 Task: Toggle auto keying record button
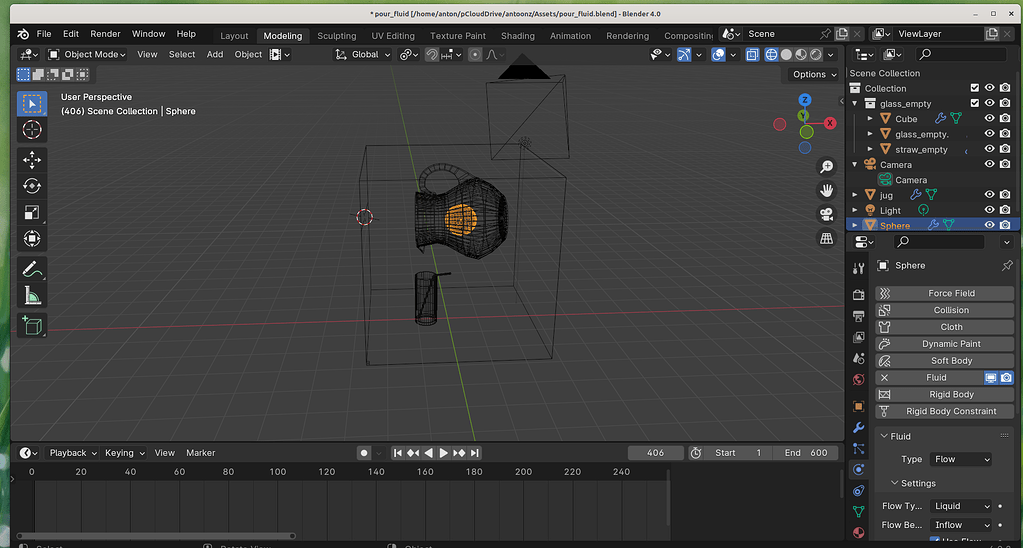click(x=364, y=453)
